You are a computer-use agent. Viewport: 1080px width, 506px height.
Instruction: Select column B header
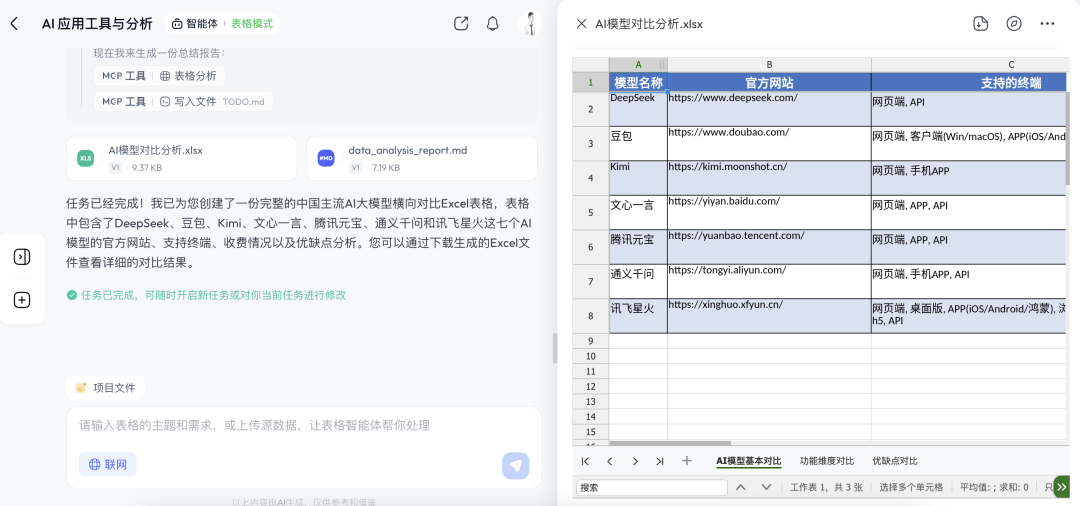click(x=769, y=65)
